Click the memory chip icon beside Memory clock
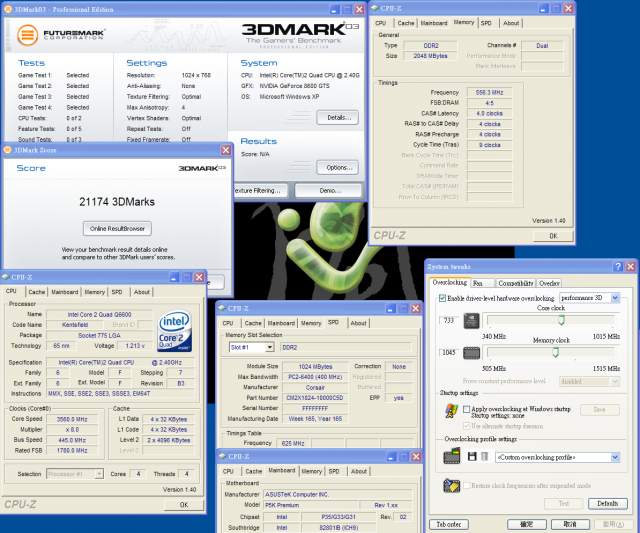 tap(471, 353)
